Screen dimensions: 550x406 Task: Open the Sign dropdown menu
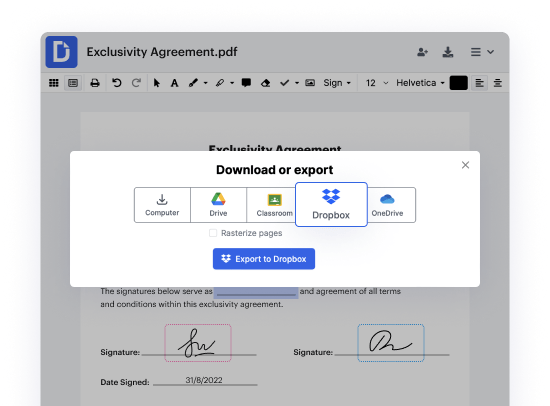(337, 83)
